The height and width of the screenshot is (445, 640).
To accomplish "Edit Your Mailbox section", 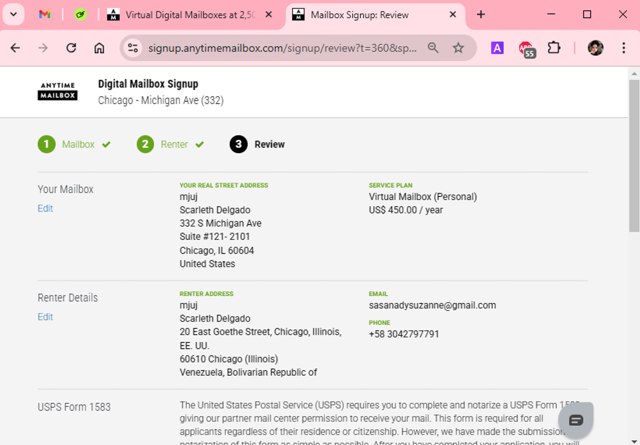I will (45, 209).
